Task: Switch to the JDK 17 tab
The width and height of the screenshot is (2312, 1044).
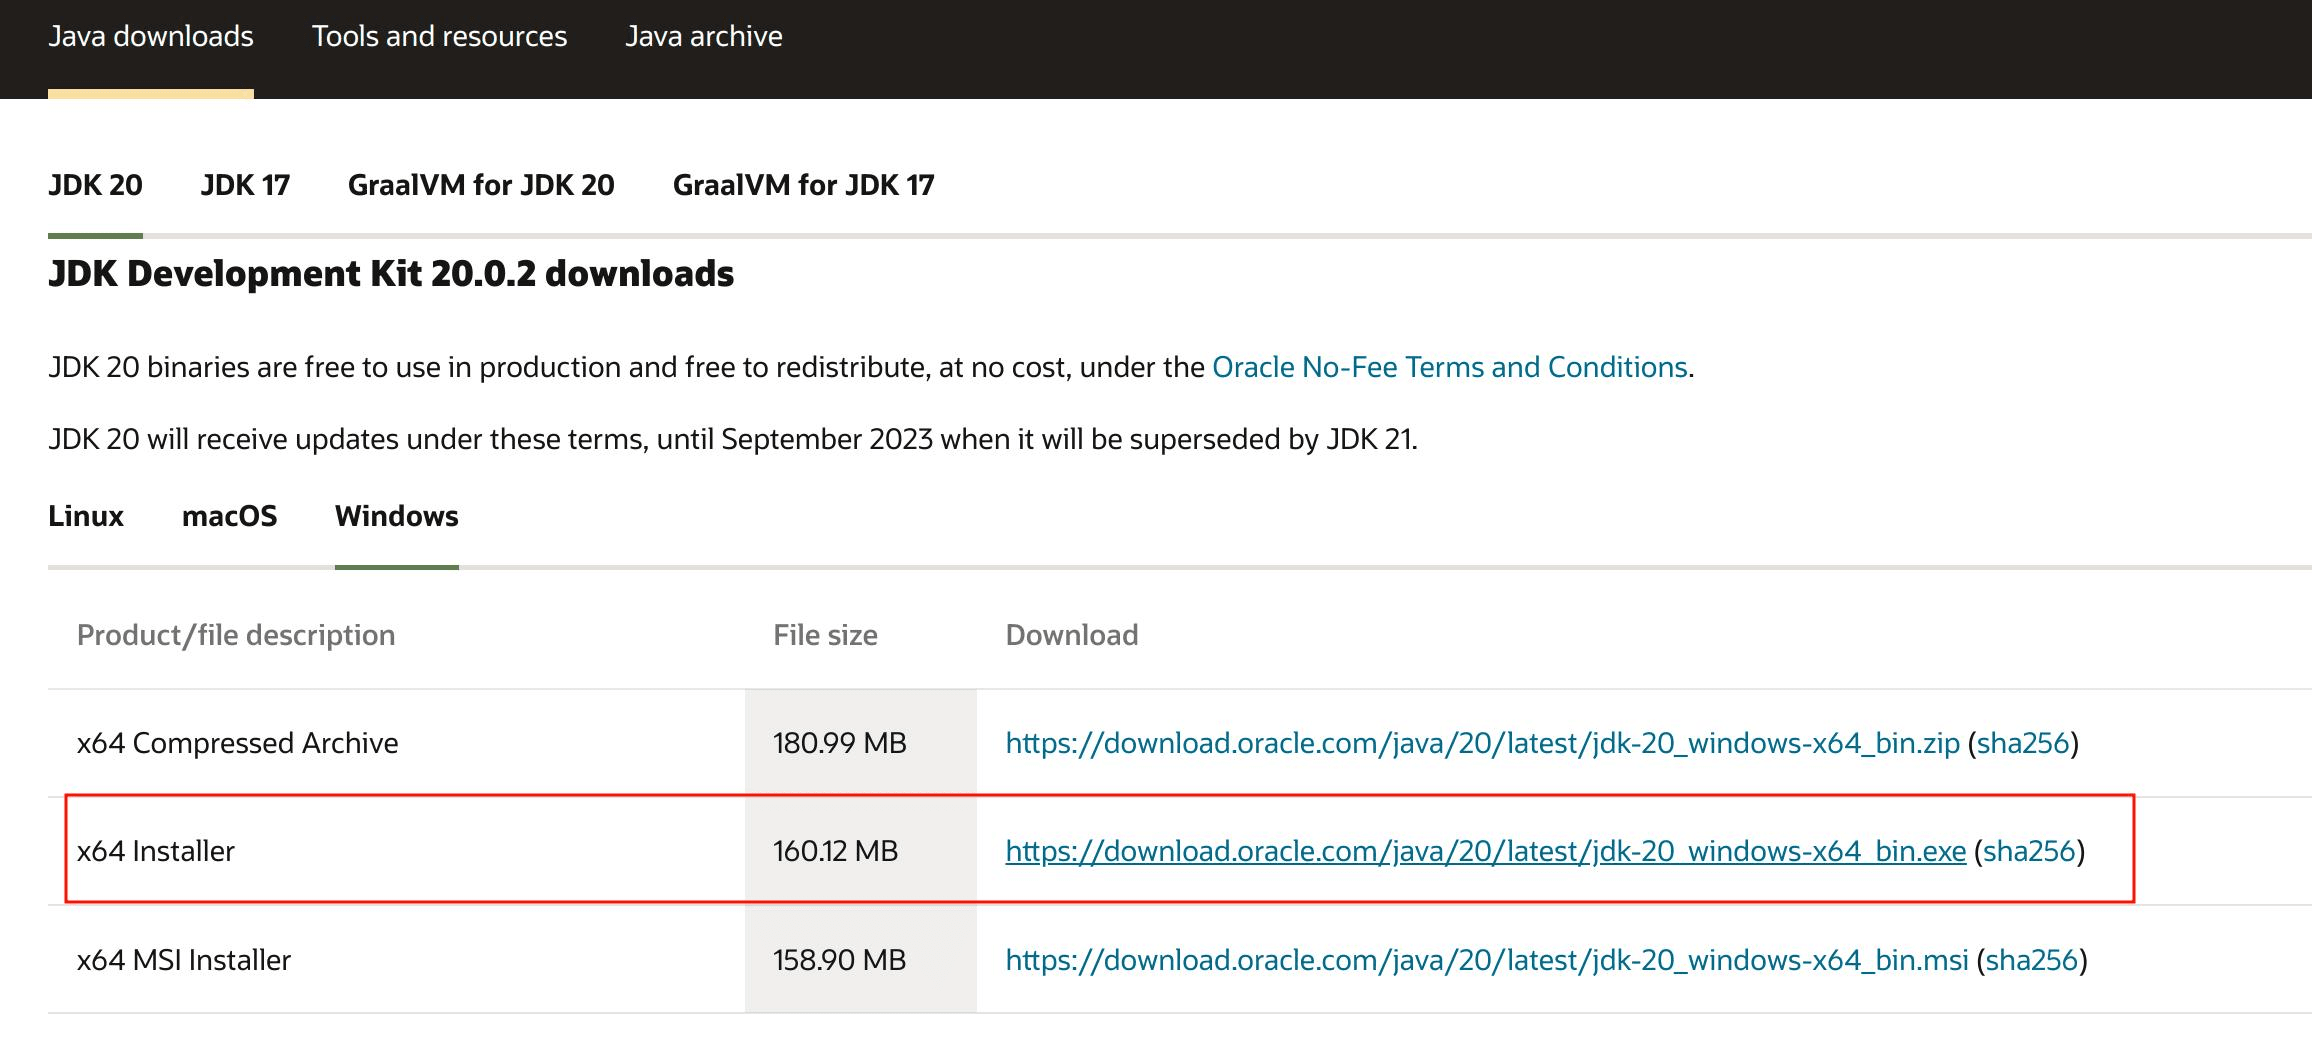Action: 245,185
